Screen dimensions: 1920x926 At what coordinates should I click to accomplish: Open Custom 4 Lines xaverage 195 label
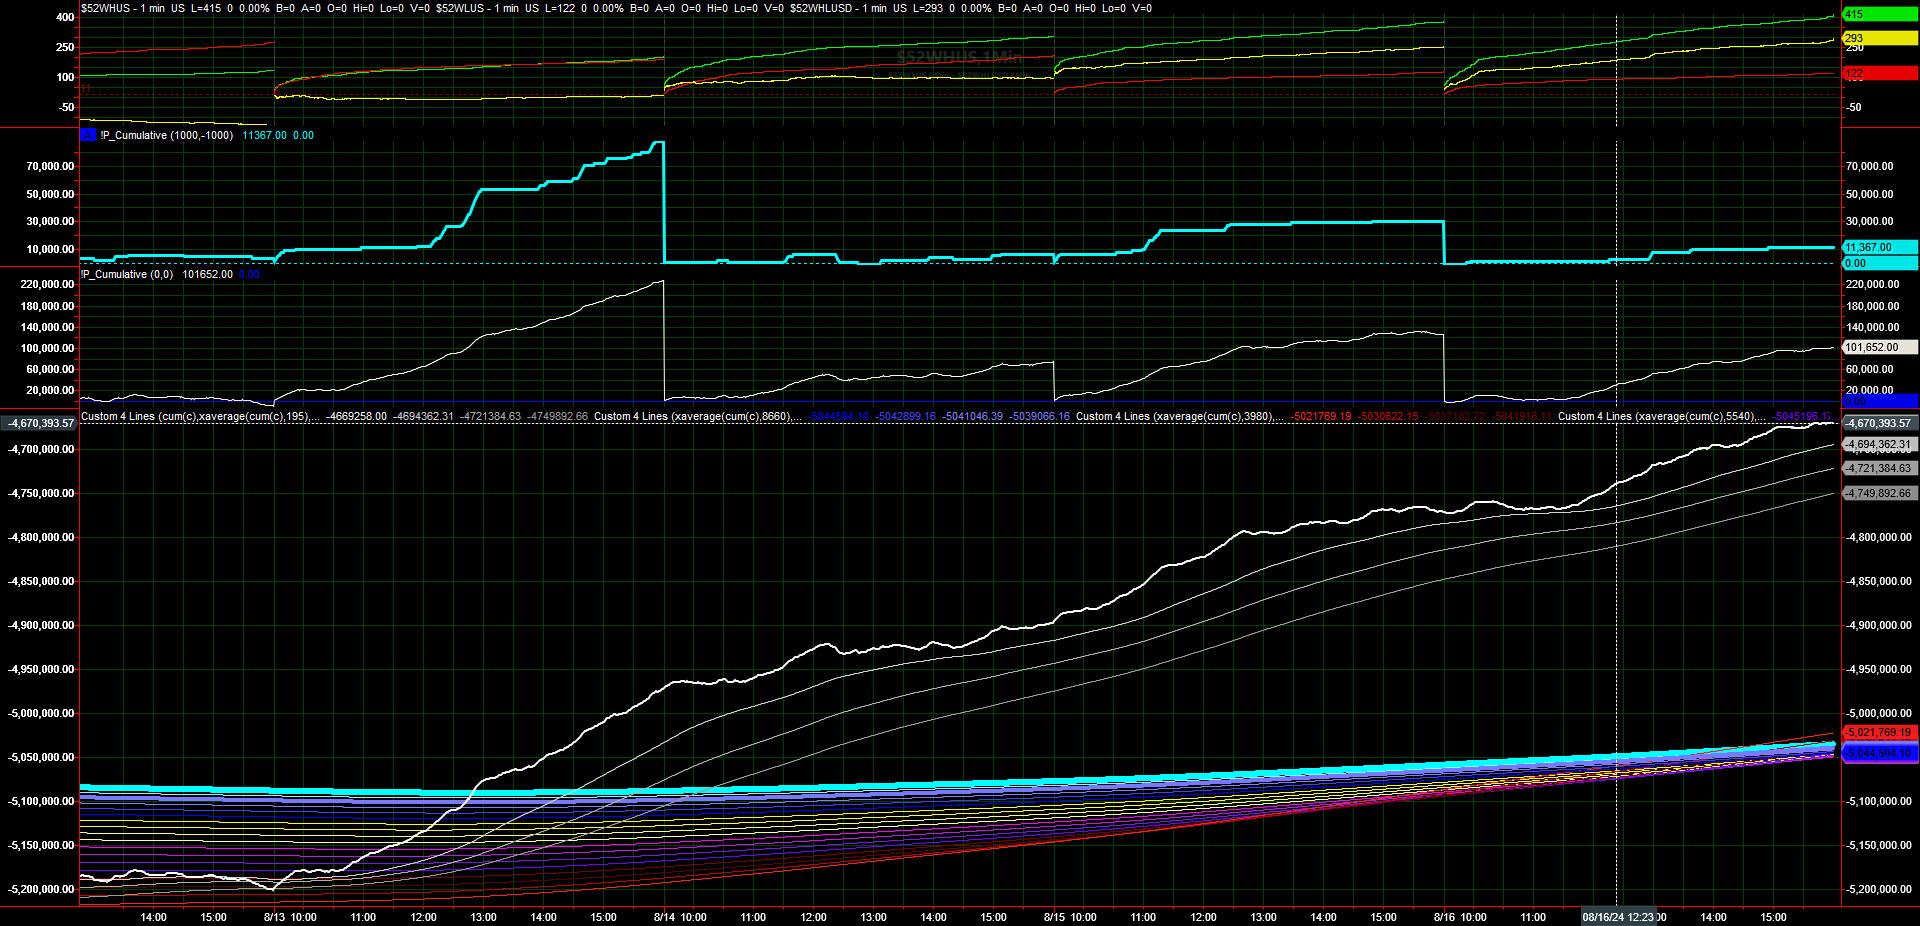pos(196,416)
